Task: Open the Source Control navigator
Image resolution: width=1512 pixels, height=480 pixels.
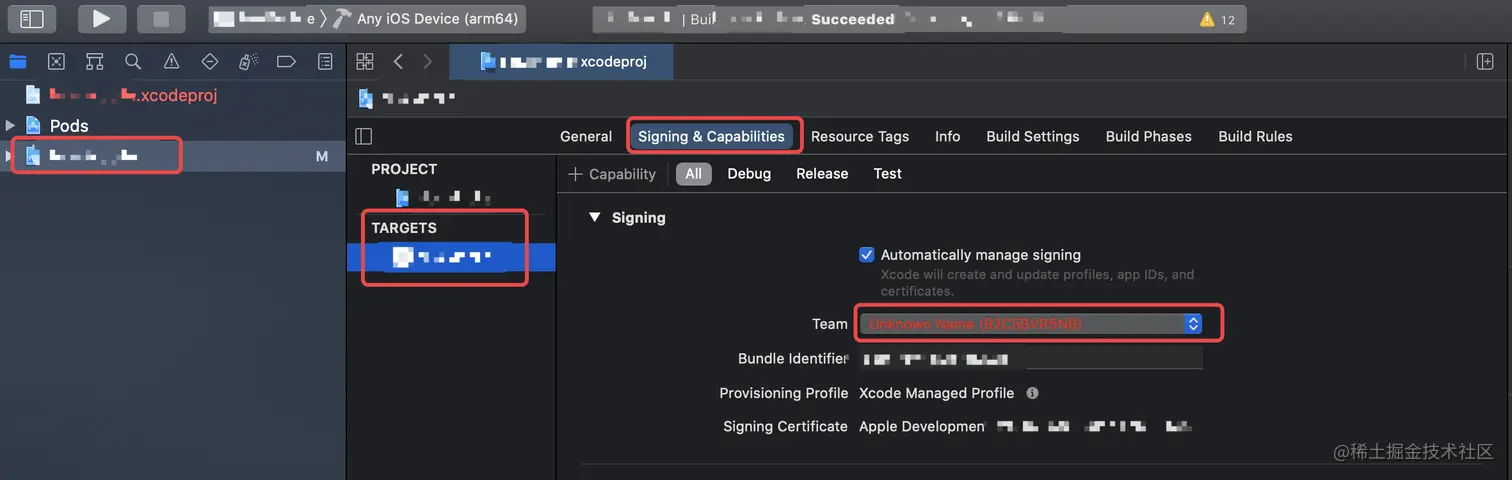Action: (56, 62)
